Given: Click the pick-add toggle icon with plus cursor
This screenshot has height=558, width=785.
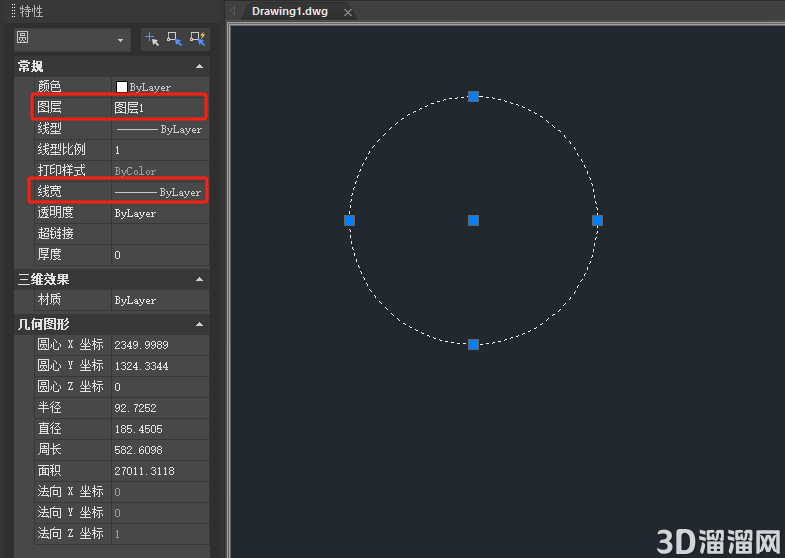Looking at the screenshot, I should (x=152, y=39).
